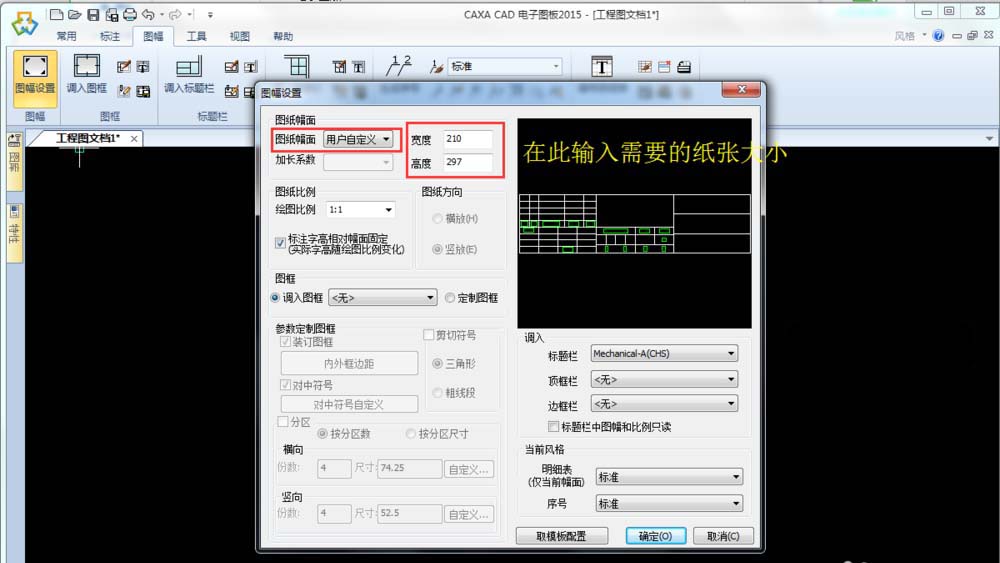1000x563 pixels.
Task: Choose 定制图框 radio option
Action: 450,298
